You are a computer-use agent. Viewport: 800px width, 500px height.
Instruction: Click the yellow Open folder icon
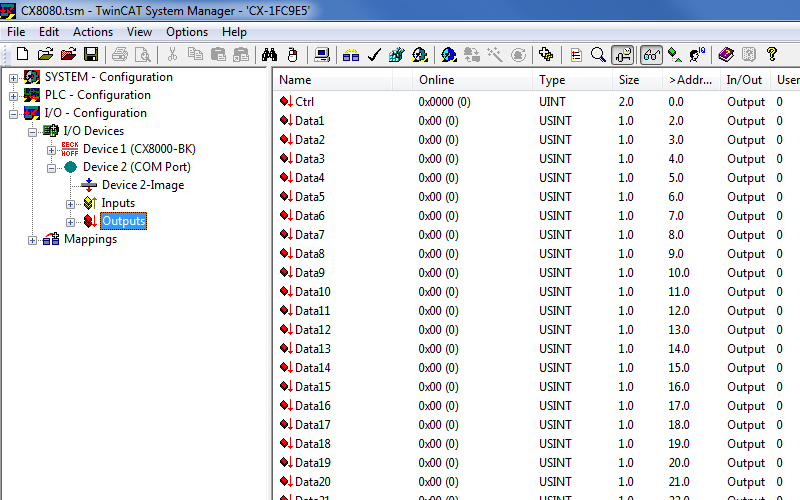coord(45,54)
